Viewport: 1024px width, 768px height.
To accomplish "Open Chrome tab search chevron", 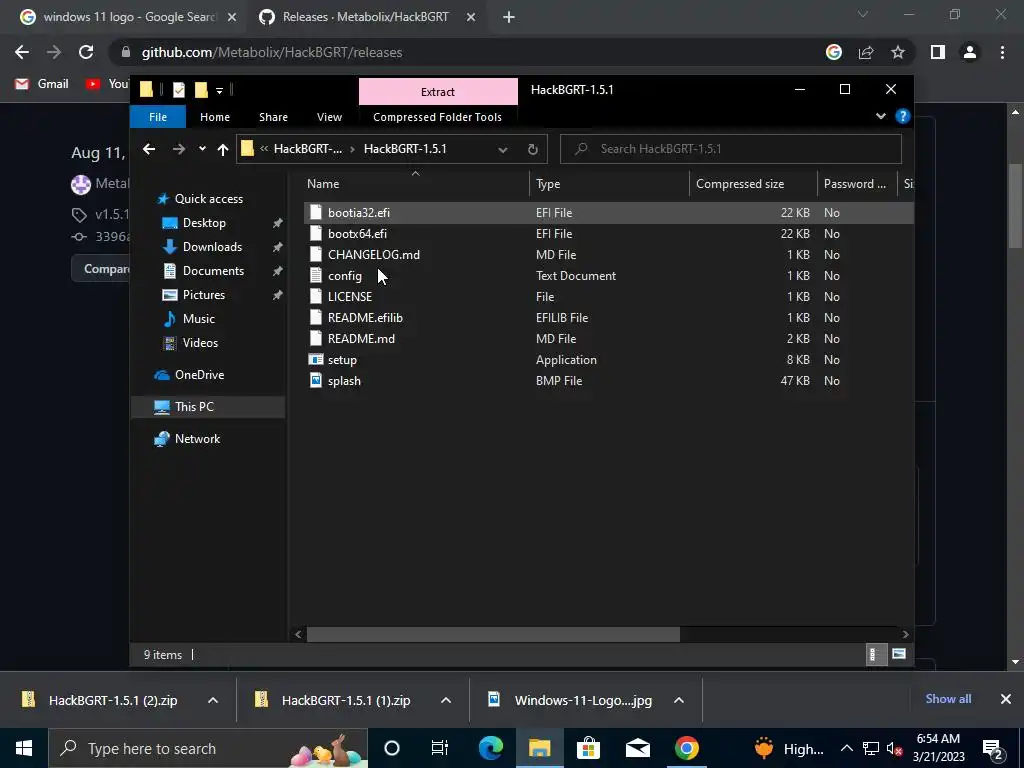I will (863, 14).
